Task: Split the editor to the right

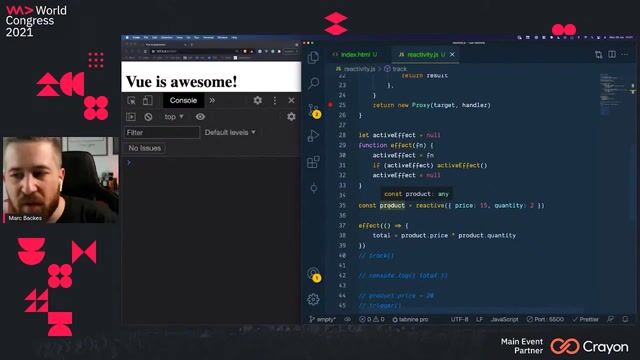Action: (612, 54)
